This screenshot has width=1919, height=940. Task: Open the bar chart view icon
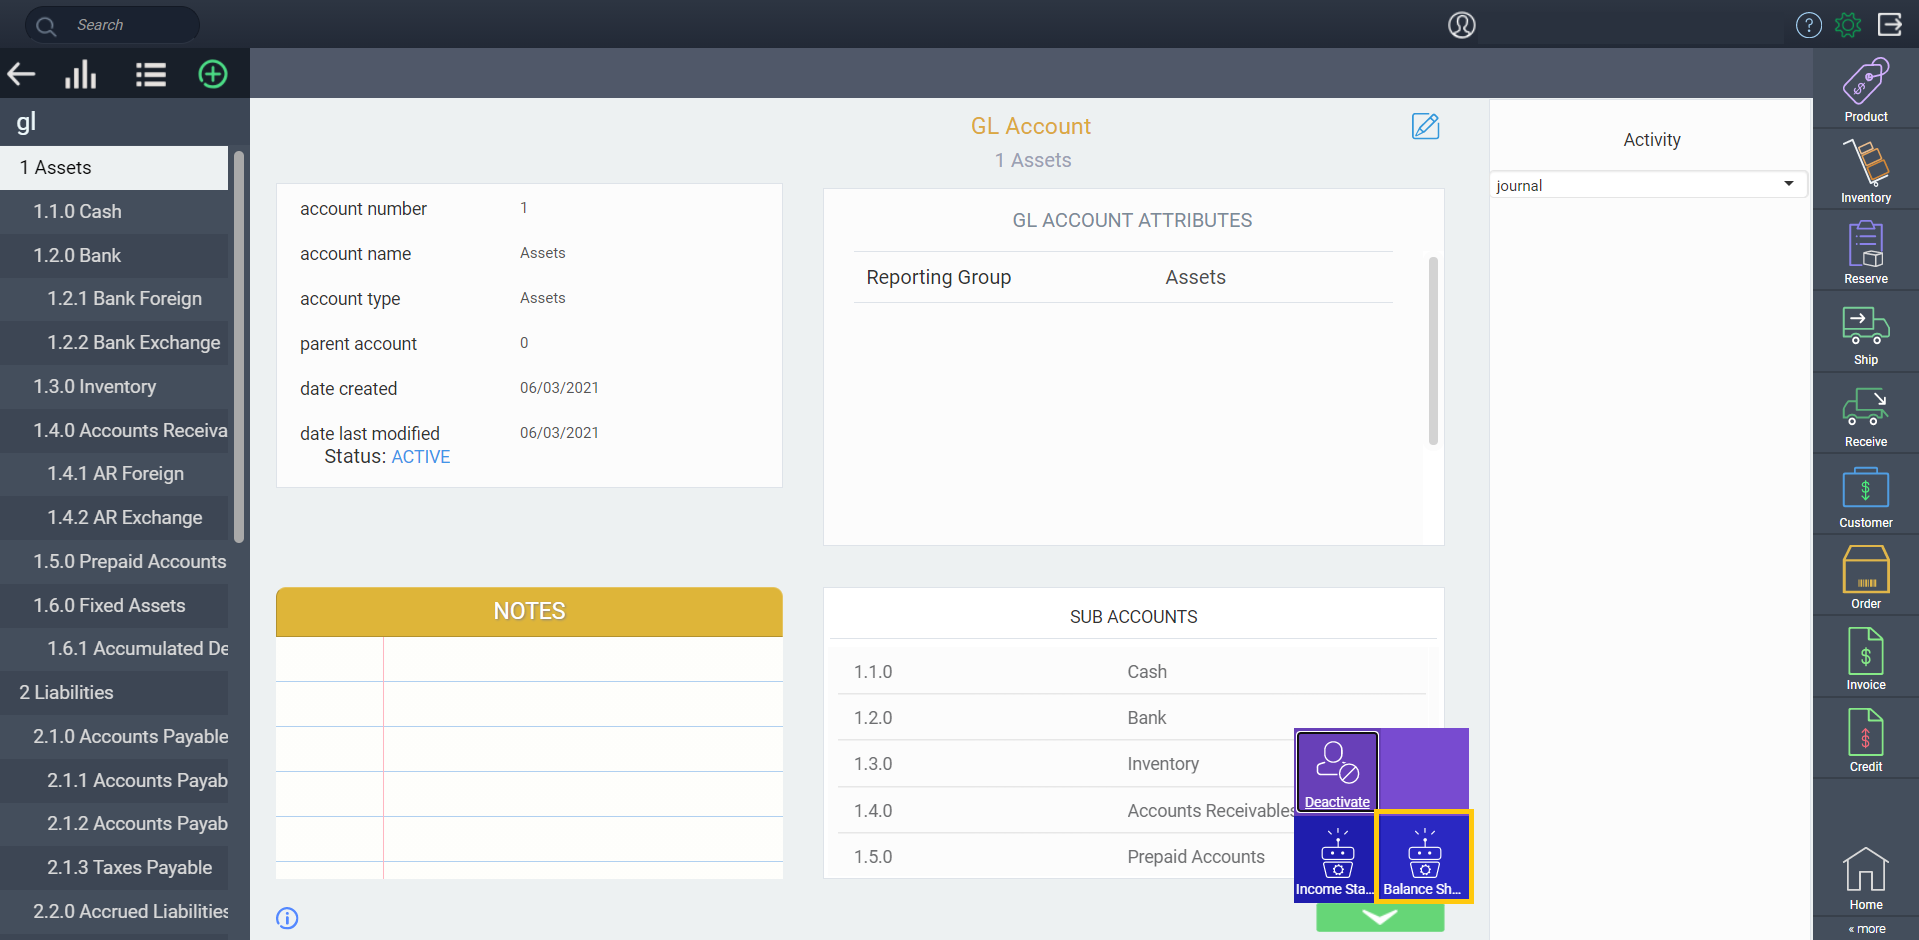coord(81,74)
